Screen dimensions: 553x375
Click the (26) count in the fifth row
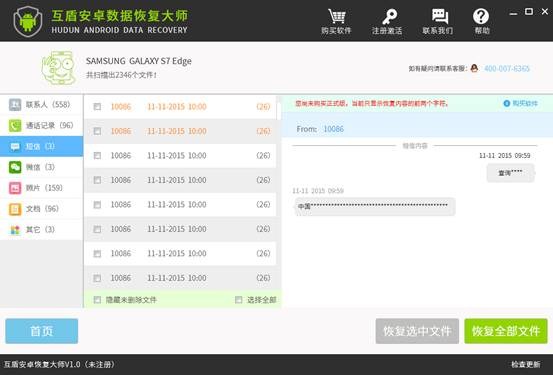263,205
